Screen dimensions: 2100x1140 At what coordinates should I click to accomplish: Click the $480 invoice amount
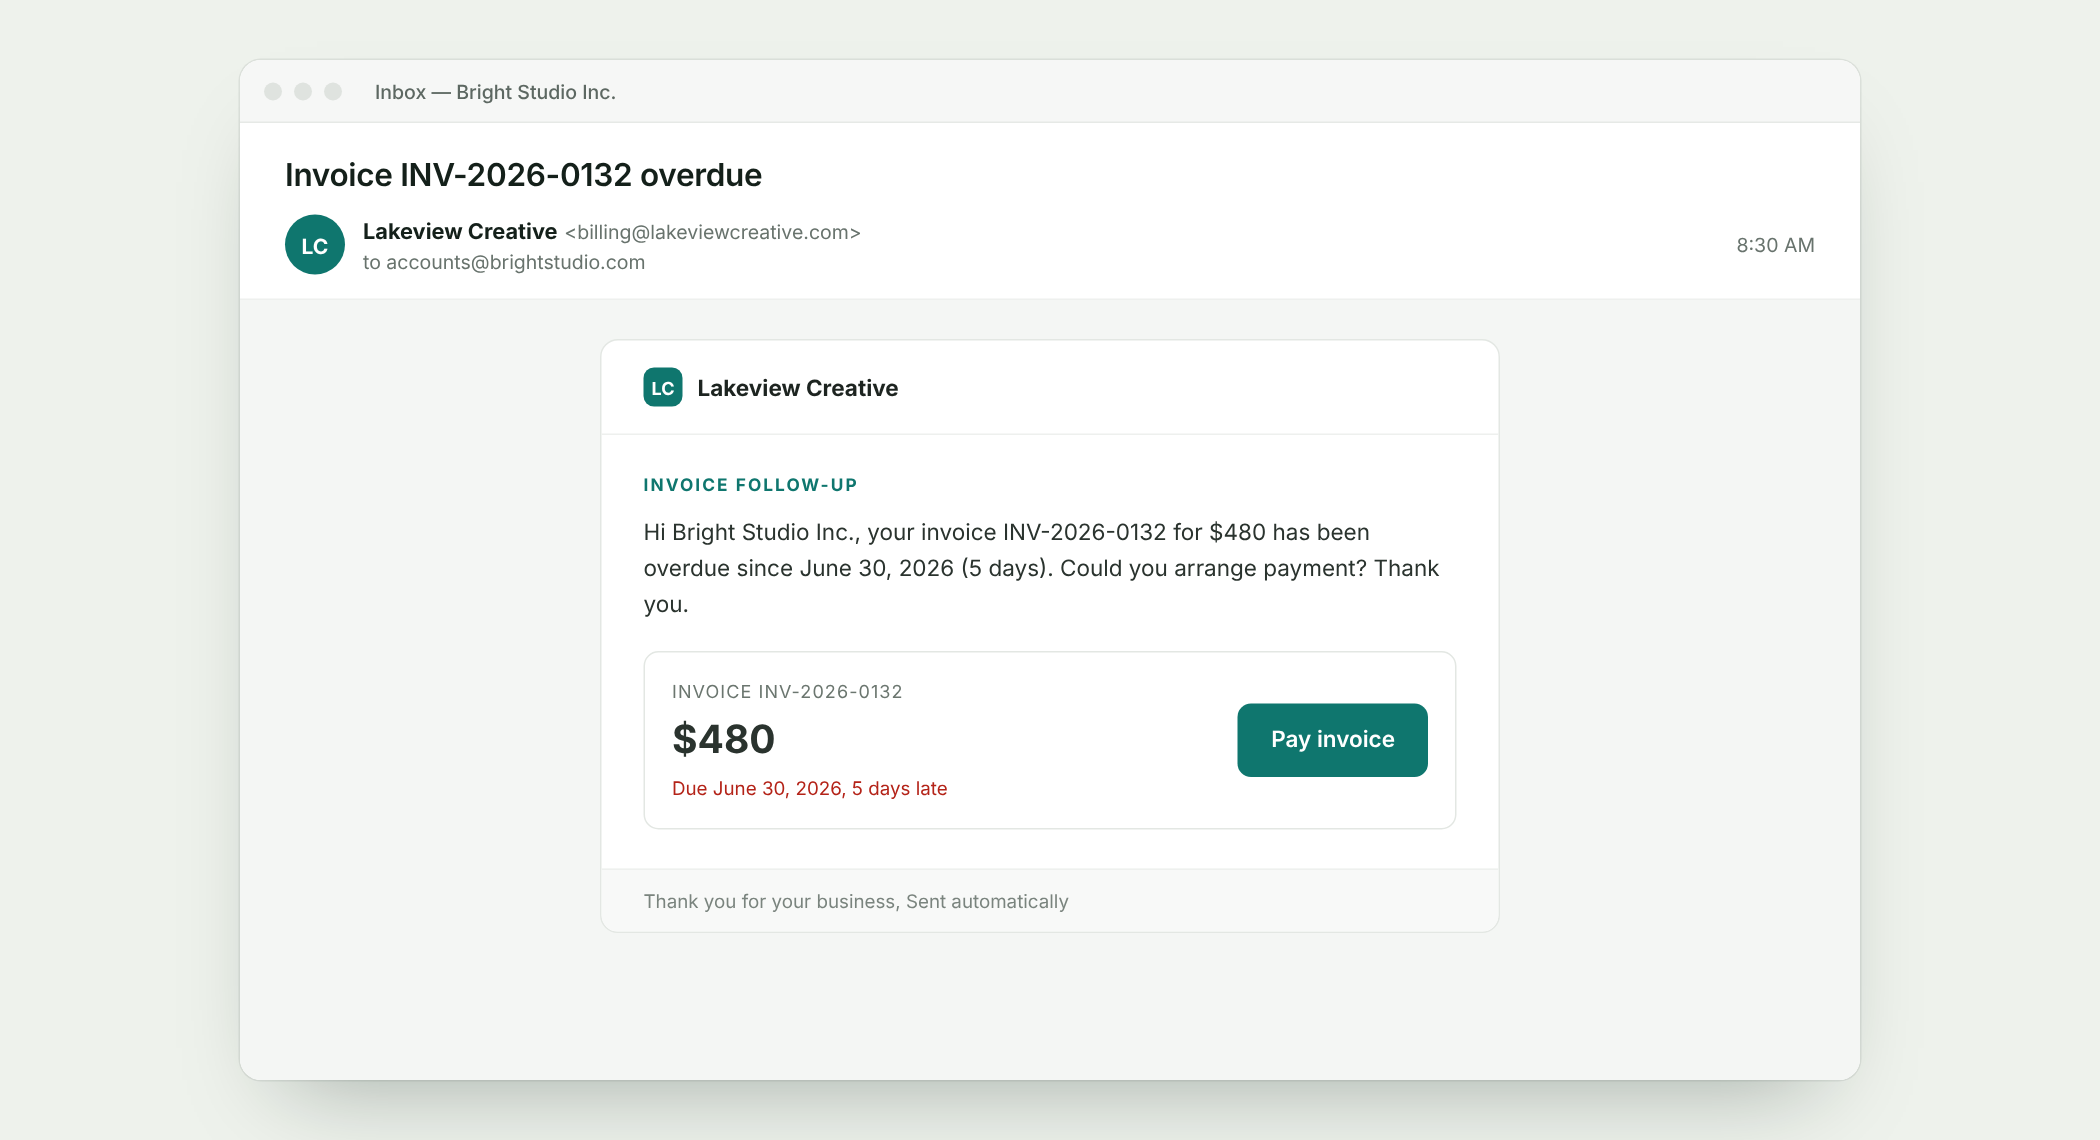tap(724, 739)
